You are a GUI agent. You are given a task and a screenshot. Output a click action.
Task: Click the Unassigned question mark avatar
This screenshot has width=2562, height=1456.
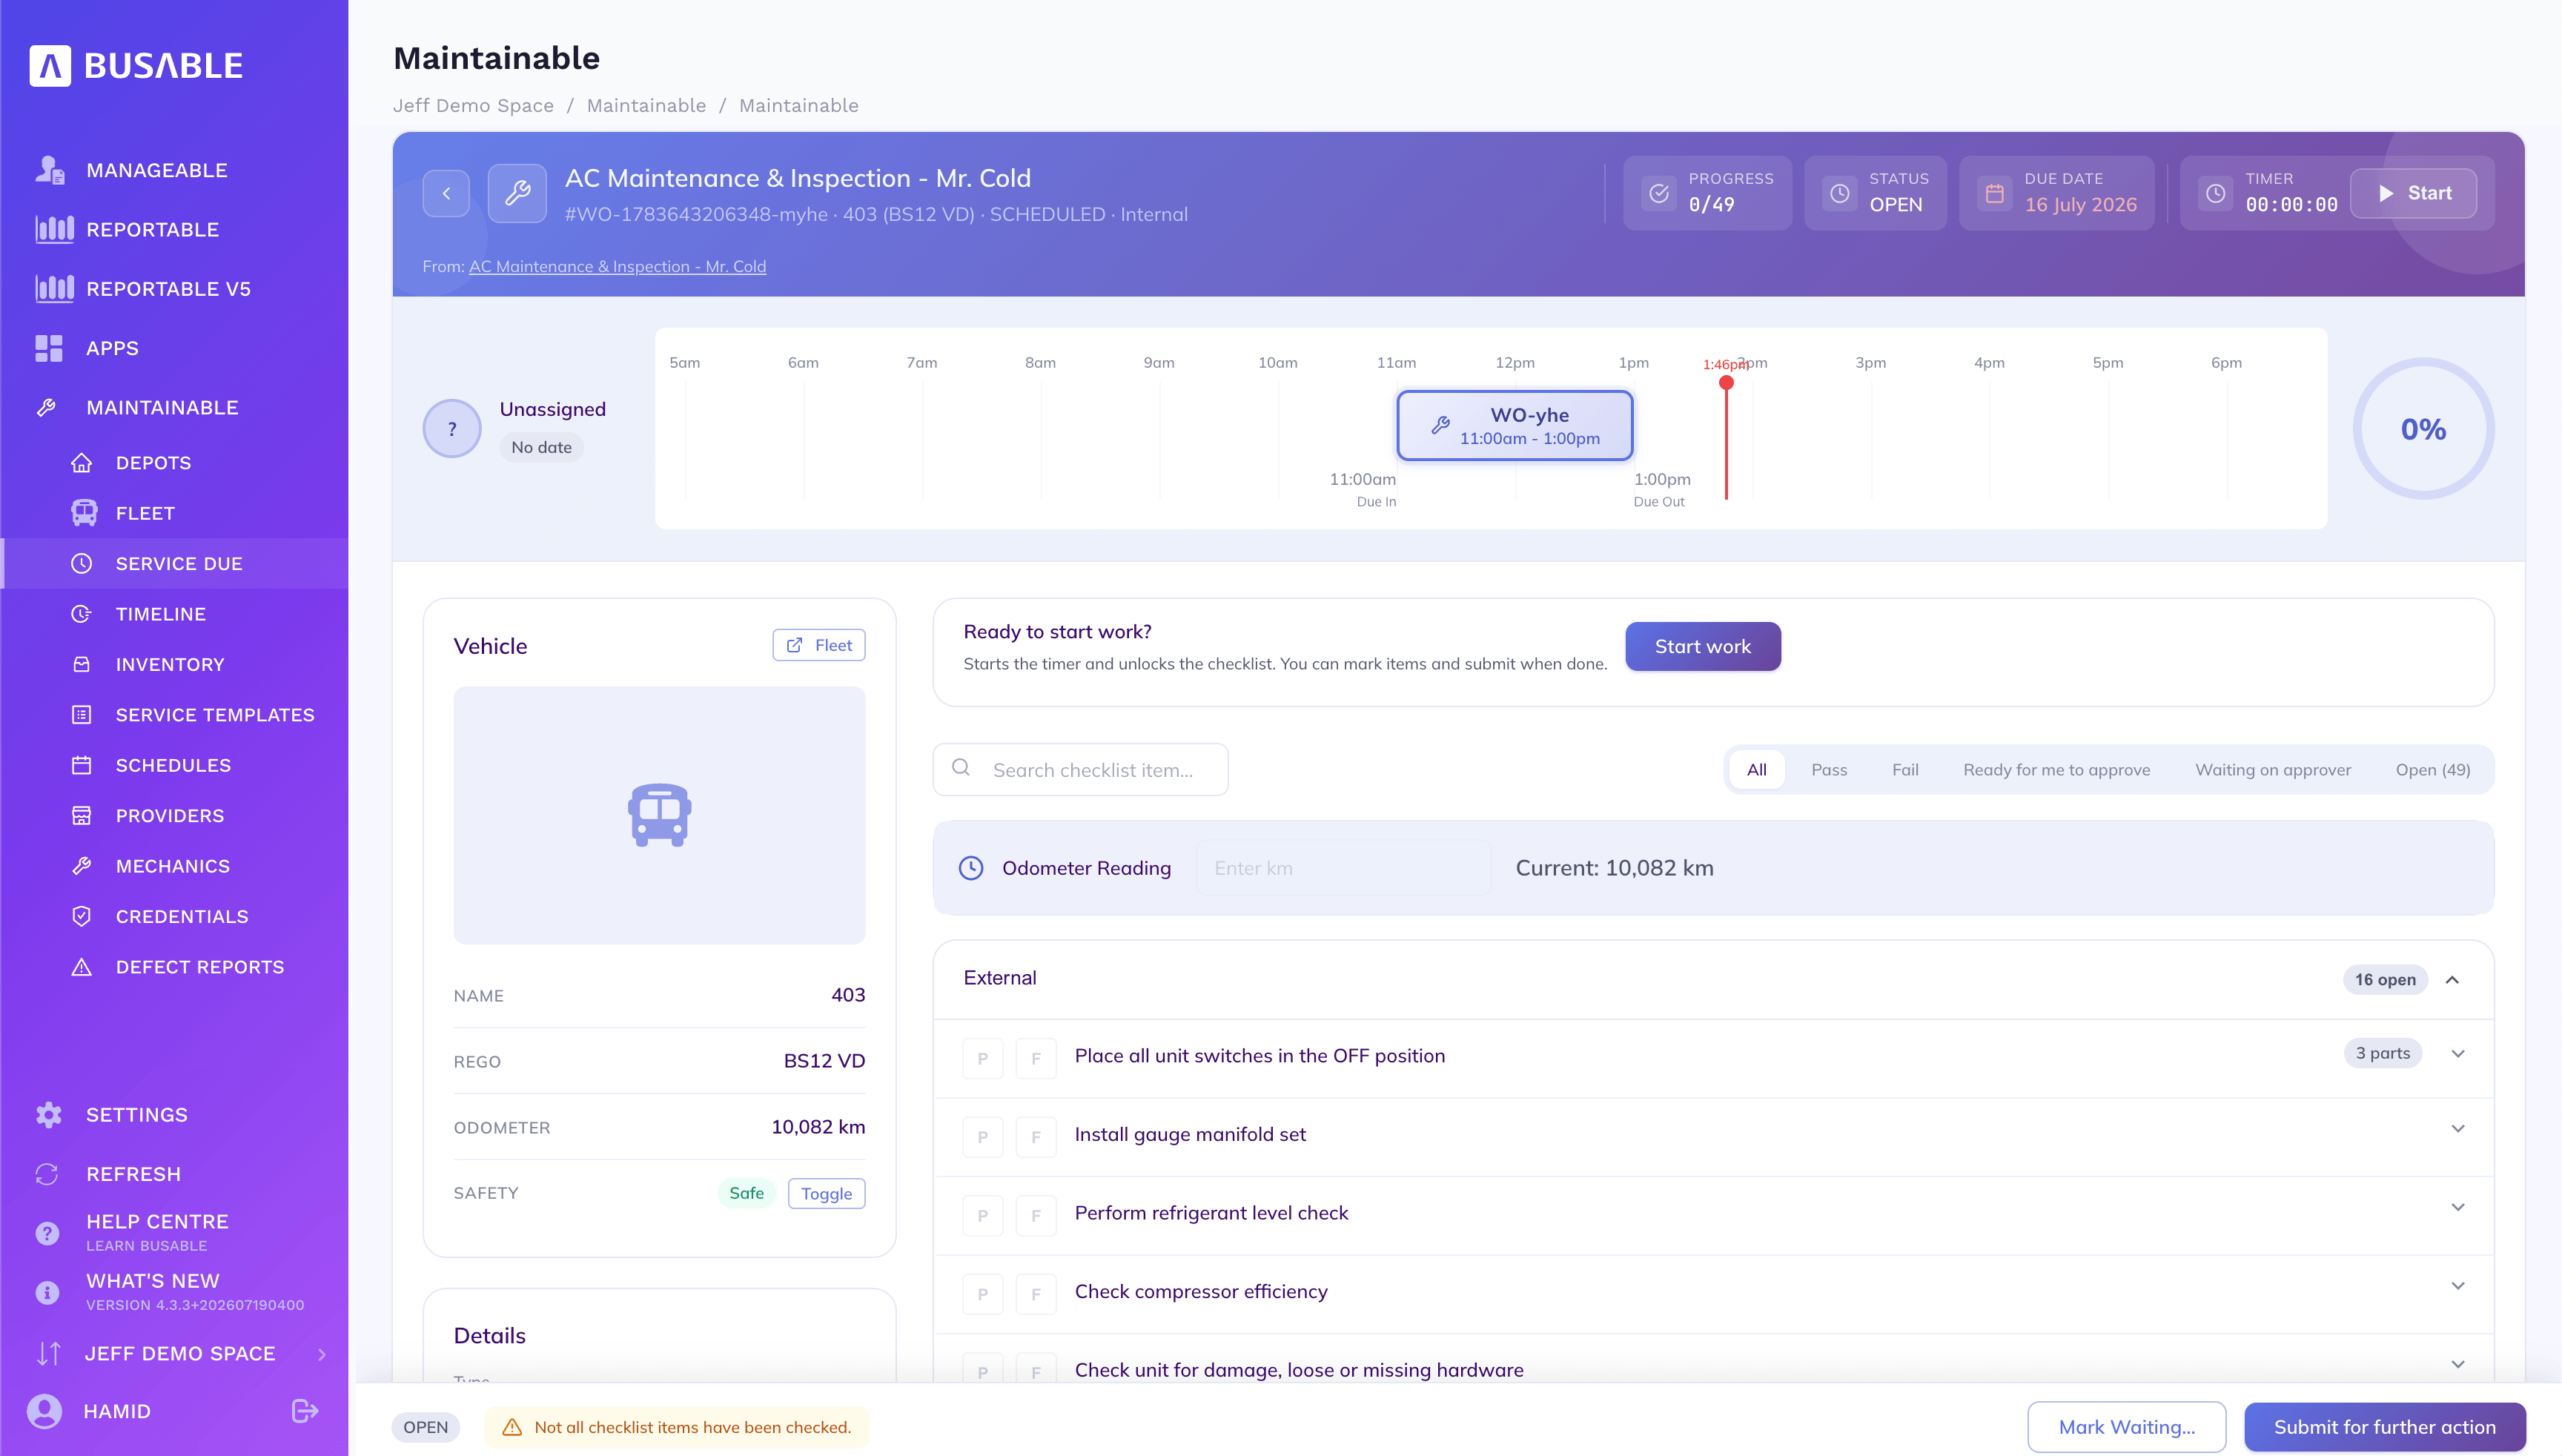coord(452,429)
